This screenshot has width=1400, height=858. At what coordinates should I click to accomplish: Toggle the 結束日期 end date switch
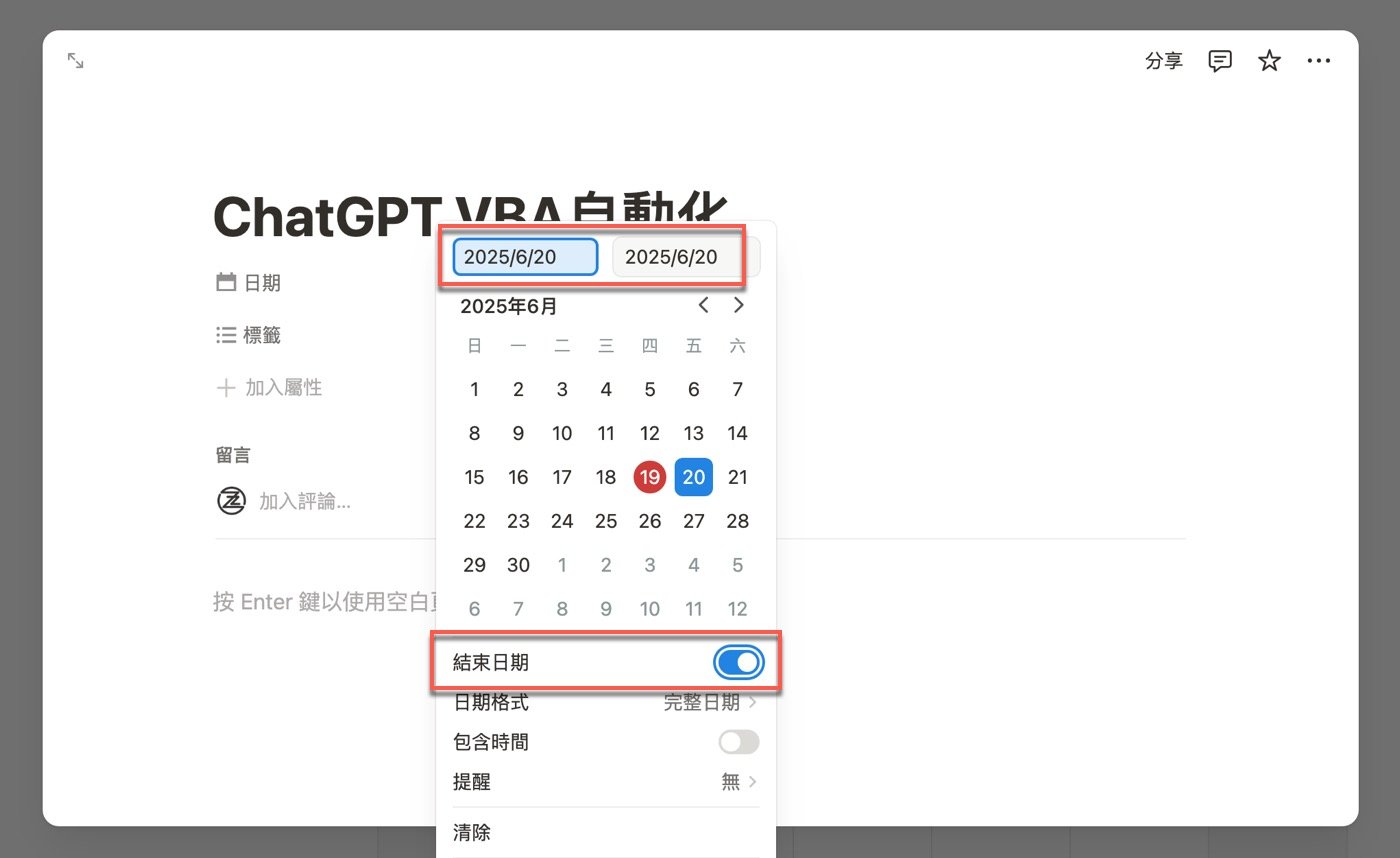(x=738, y=662)
